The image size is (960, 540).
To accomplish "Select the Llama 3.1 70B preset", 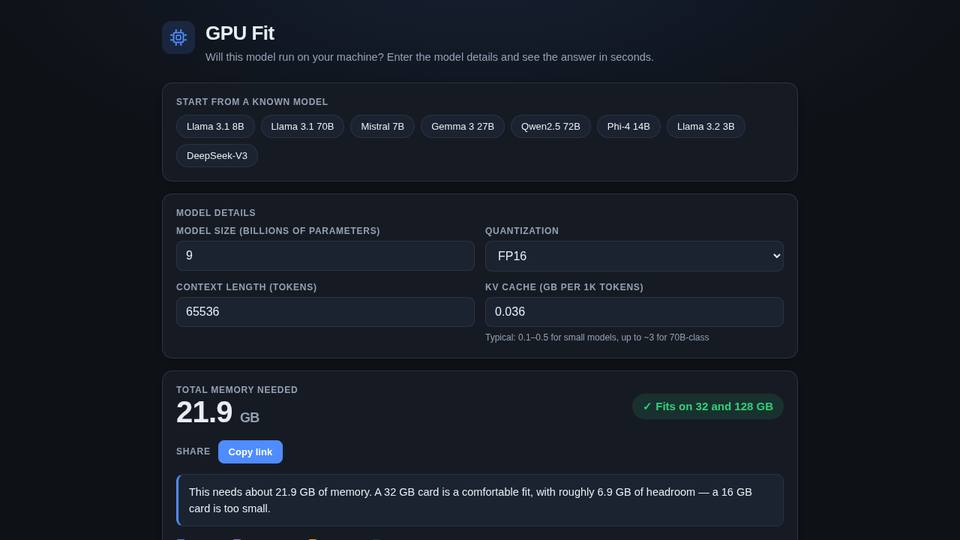I will (x=302, y=127).
